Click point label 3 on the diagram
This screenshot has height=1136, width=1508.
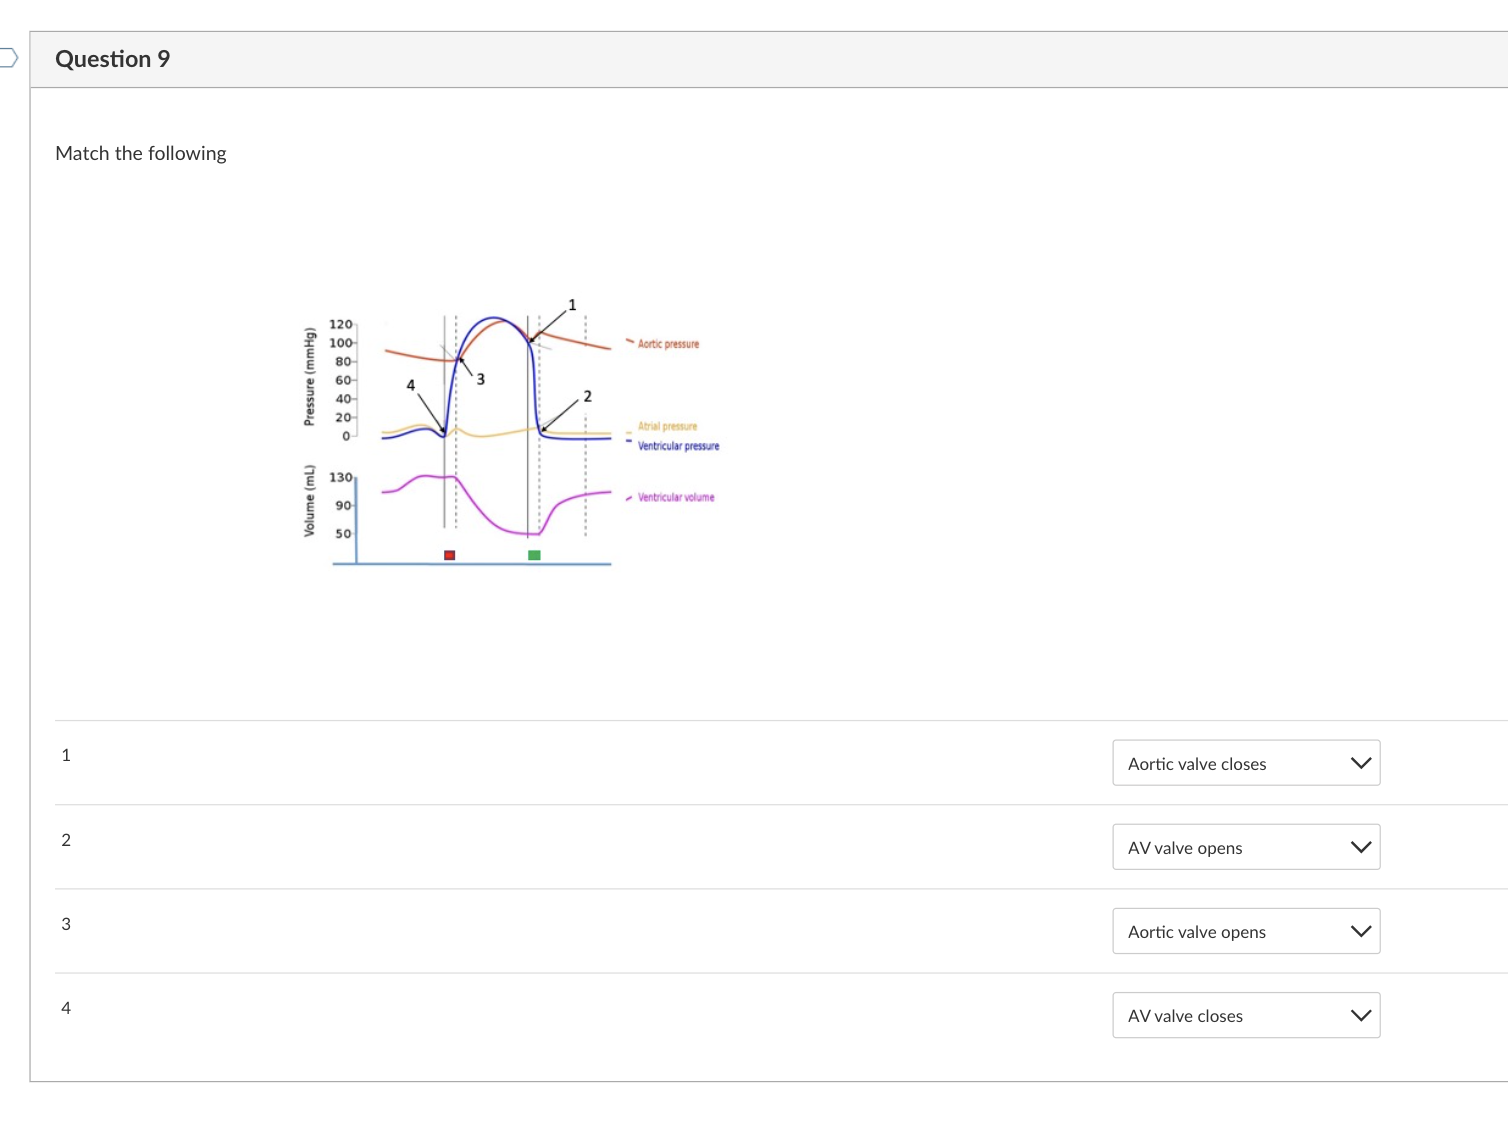[481, 379]
